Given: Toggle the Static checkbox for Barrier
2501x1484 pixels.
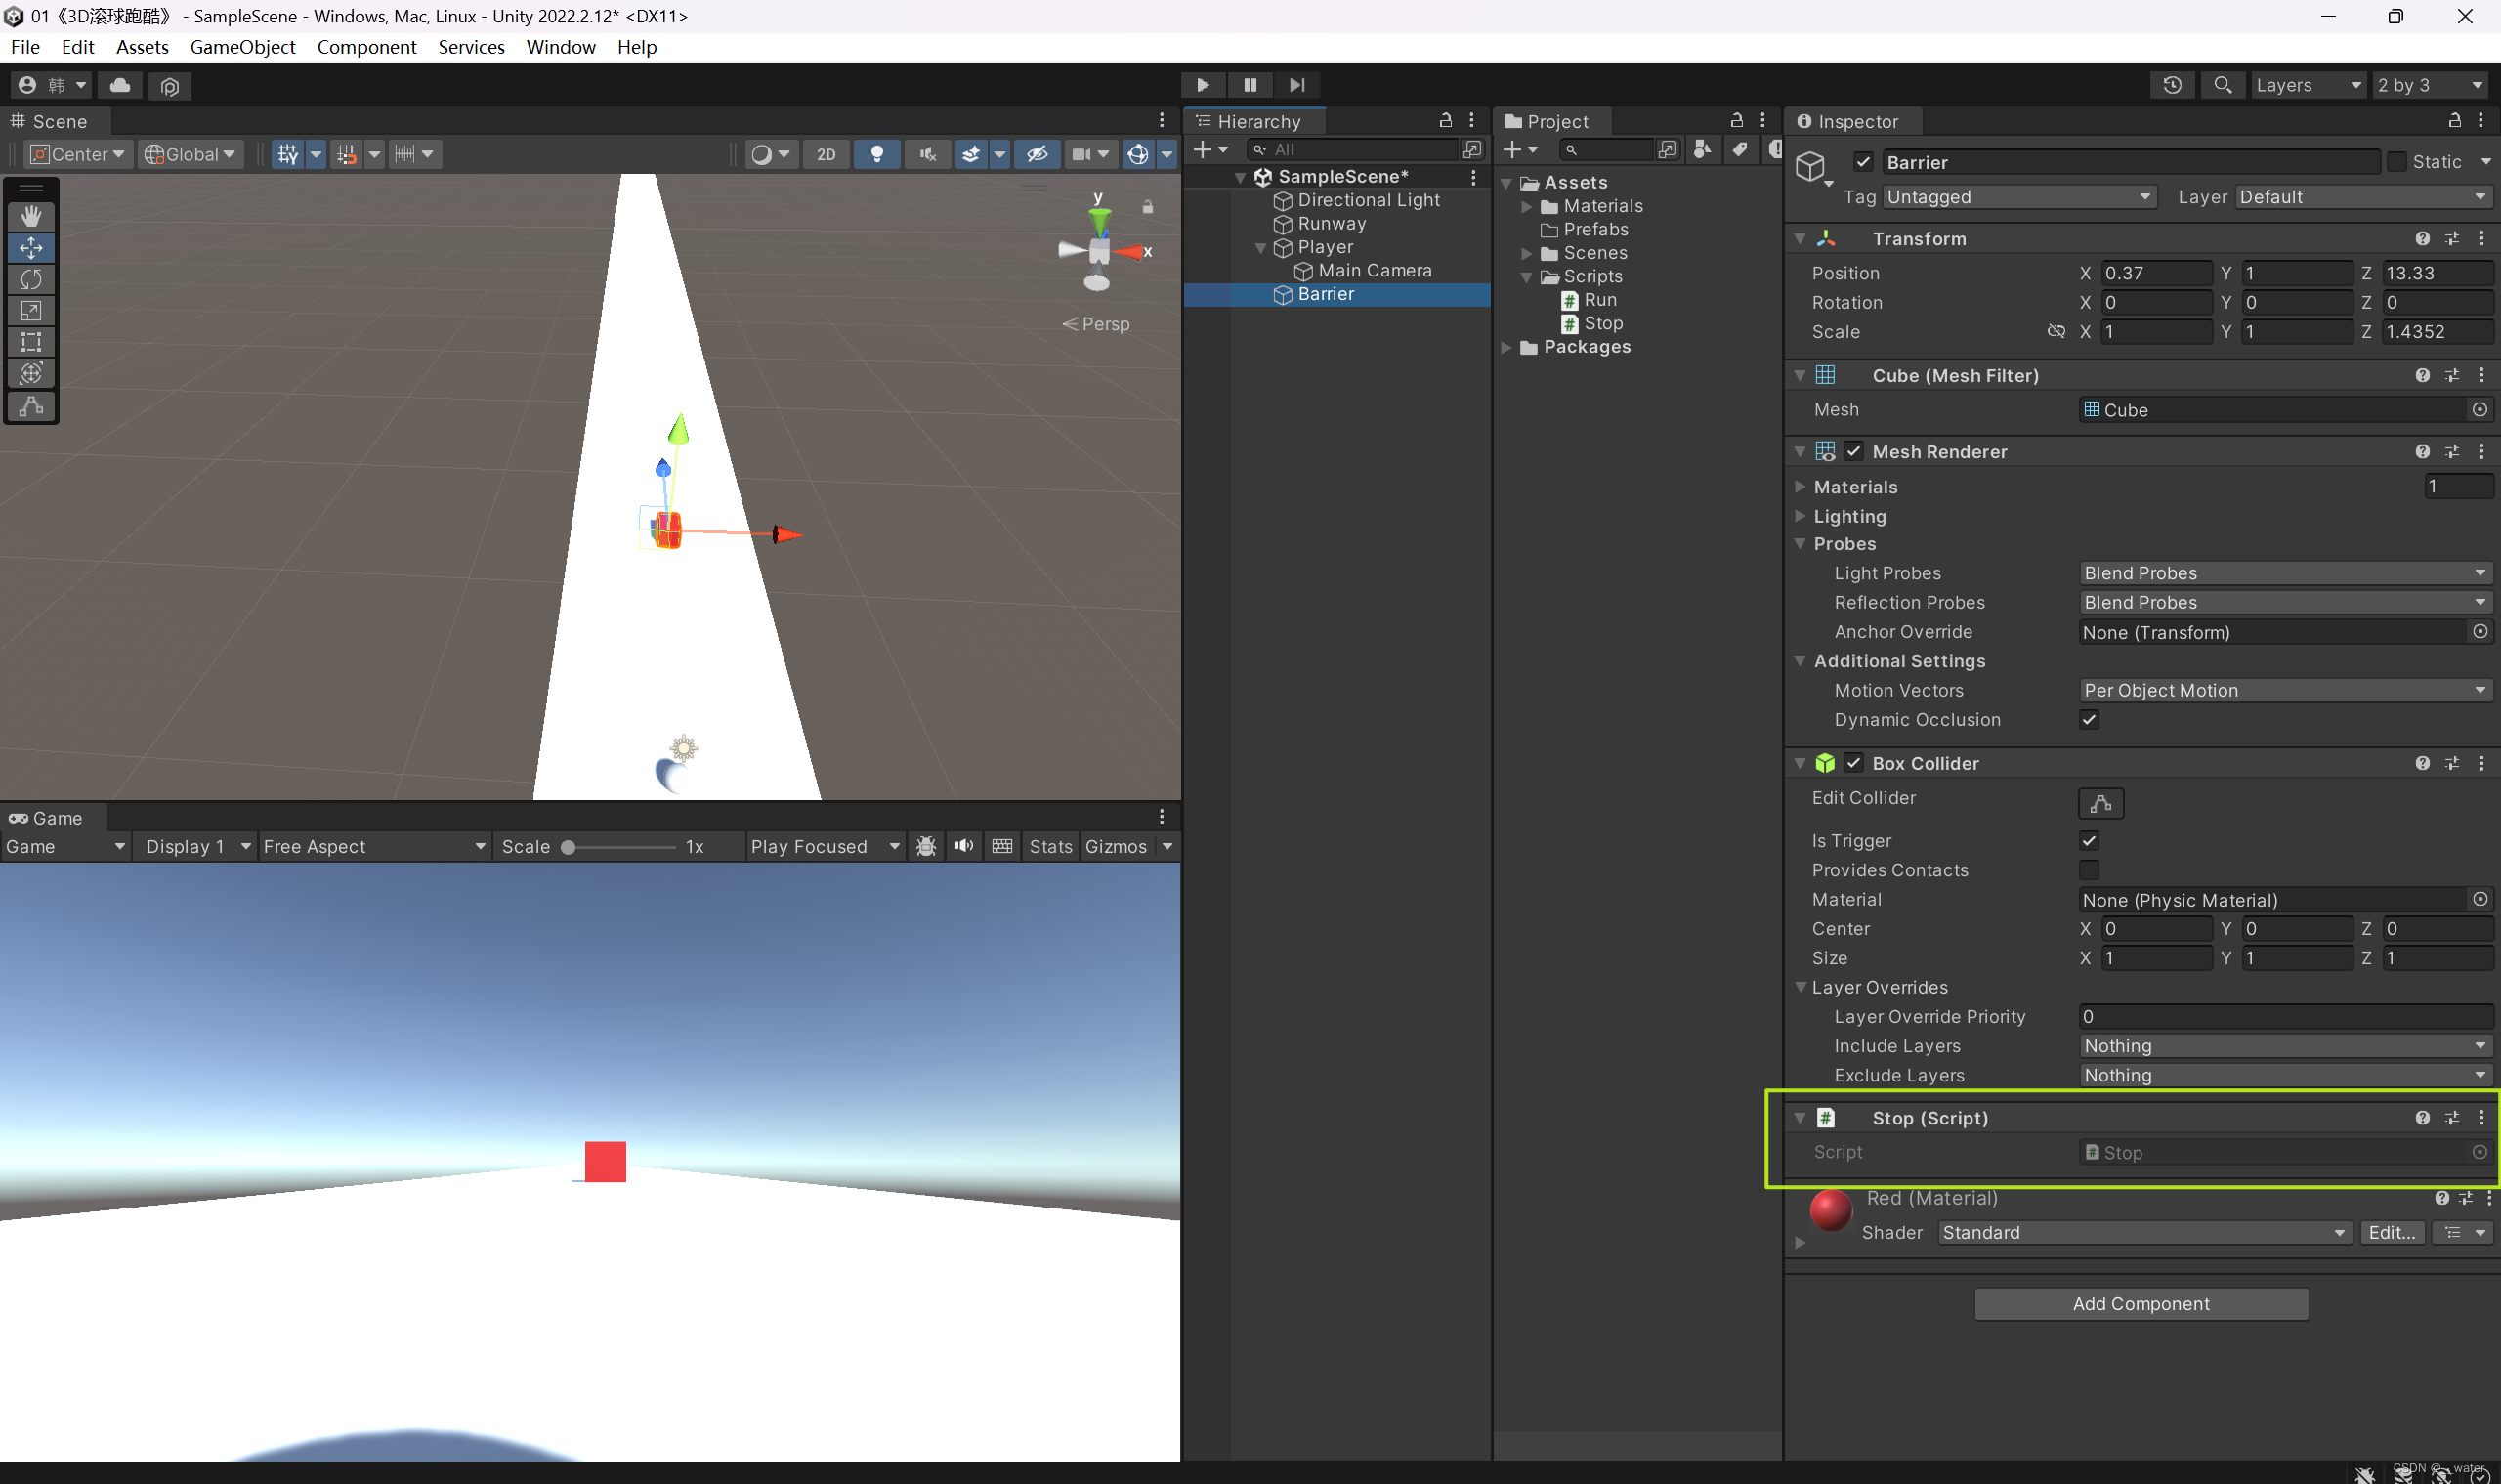Looking at the screenshot, I should click(2397, 162).
